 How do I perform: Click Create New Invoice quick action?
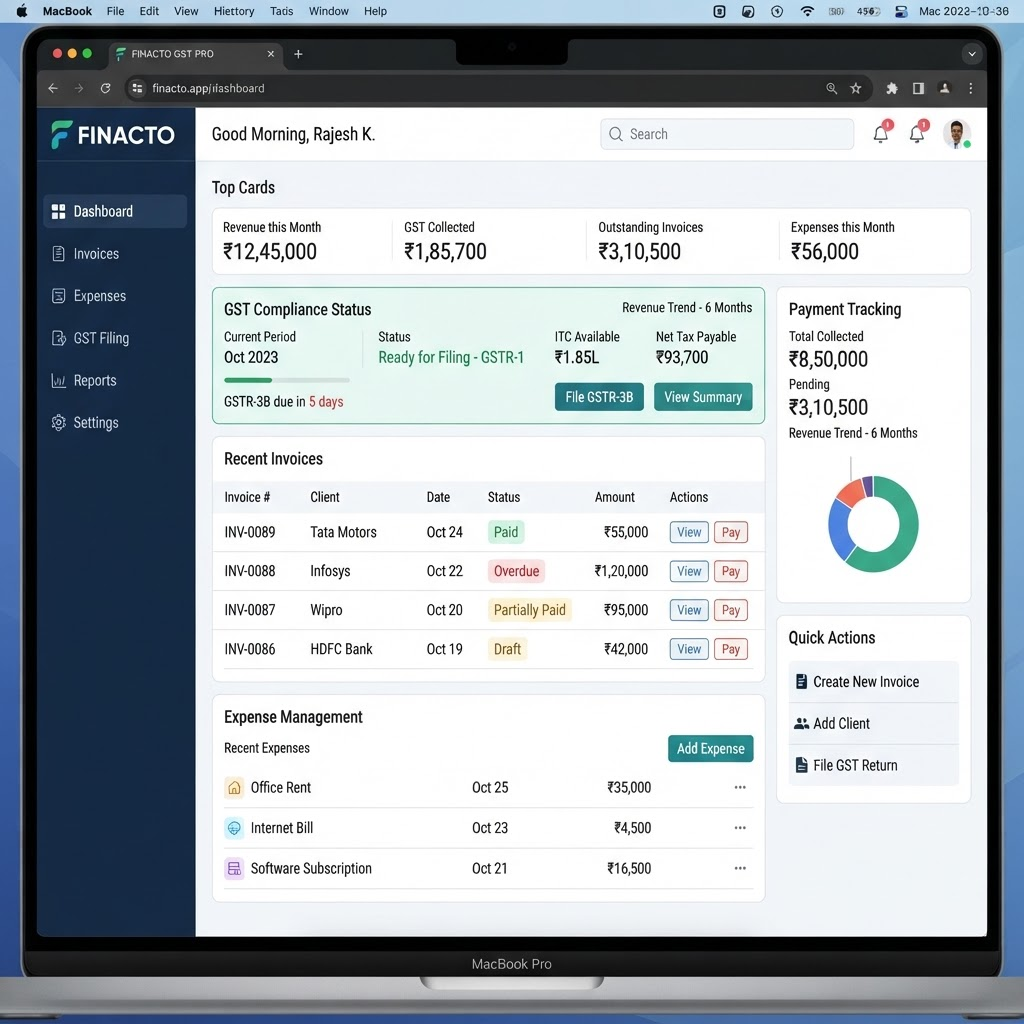coord(873,682)
